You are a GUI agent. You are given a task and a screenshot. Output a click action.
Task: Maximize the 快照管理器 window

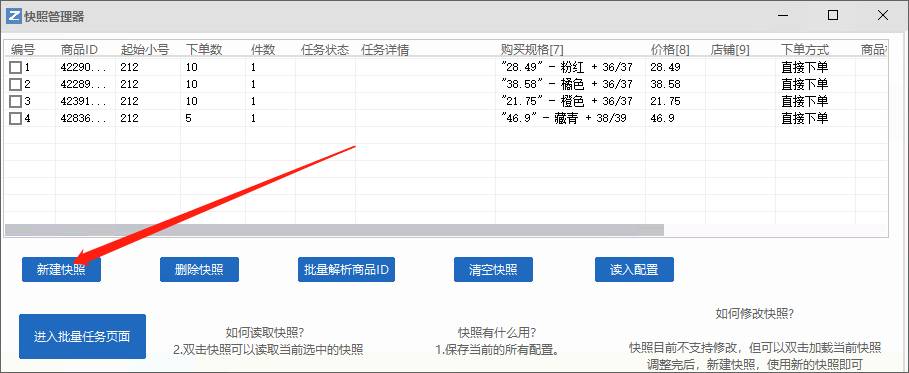coord(833,16)
